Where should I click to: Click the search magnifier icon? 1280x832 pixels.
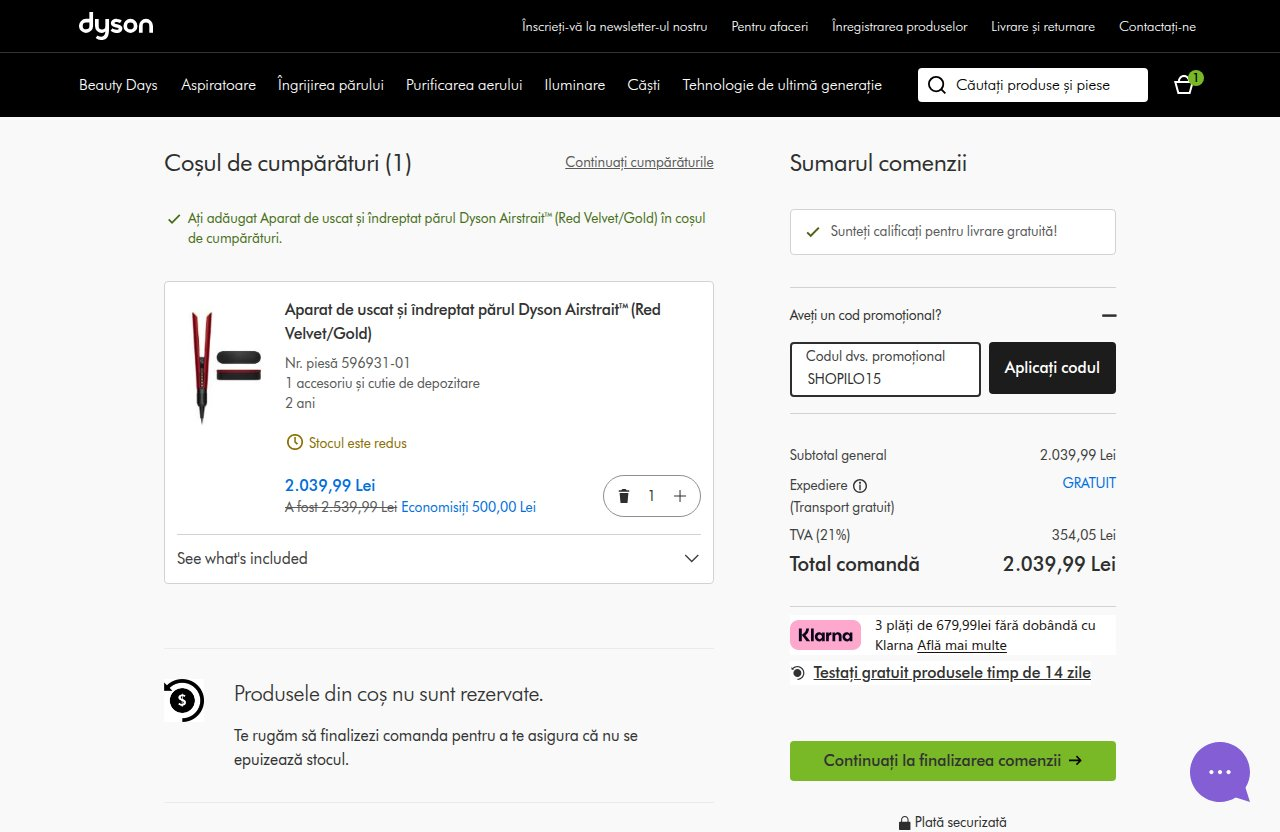point(937,85)
